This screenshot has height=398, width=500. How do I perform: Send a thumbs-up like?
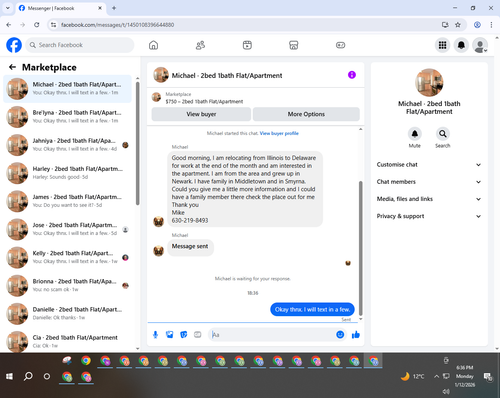356,335
